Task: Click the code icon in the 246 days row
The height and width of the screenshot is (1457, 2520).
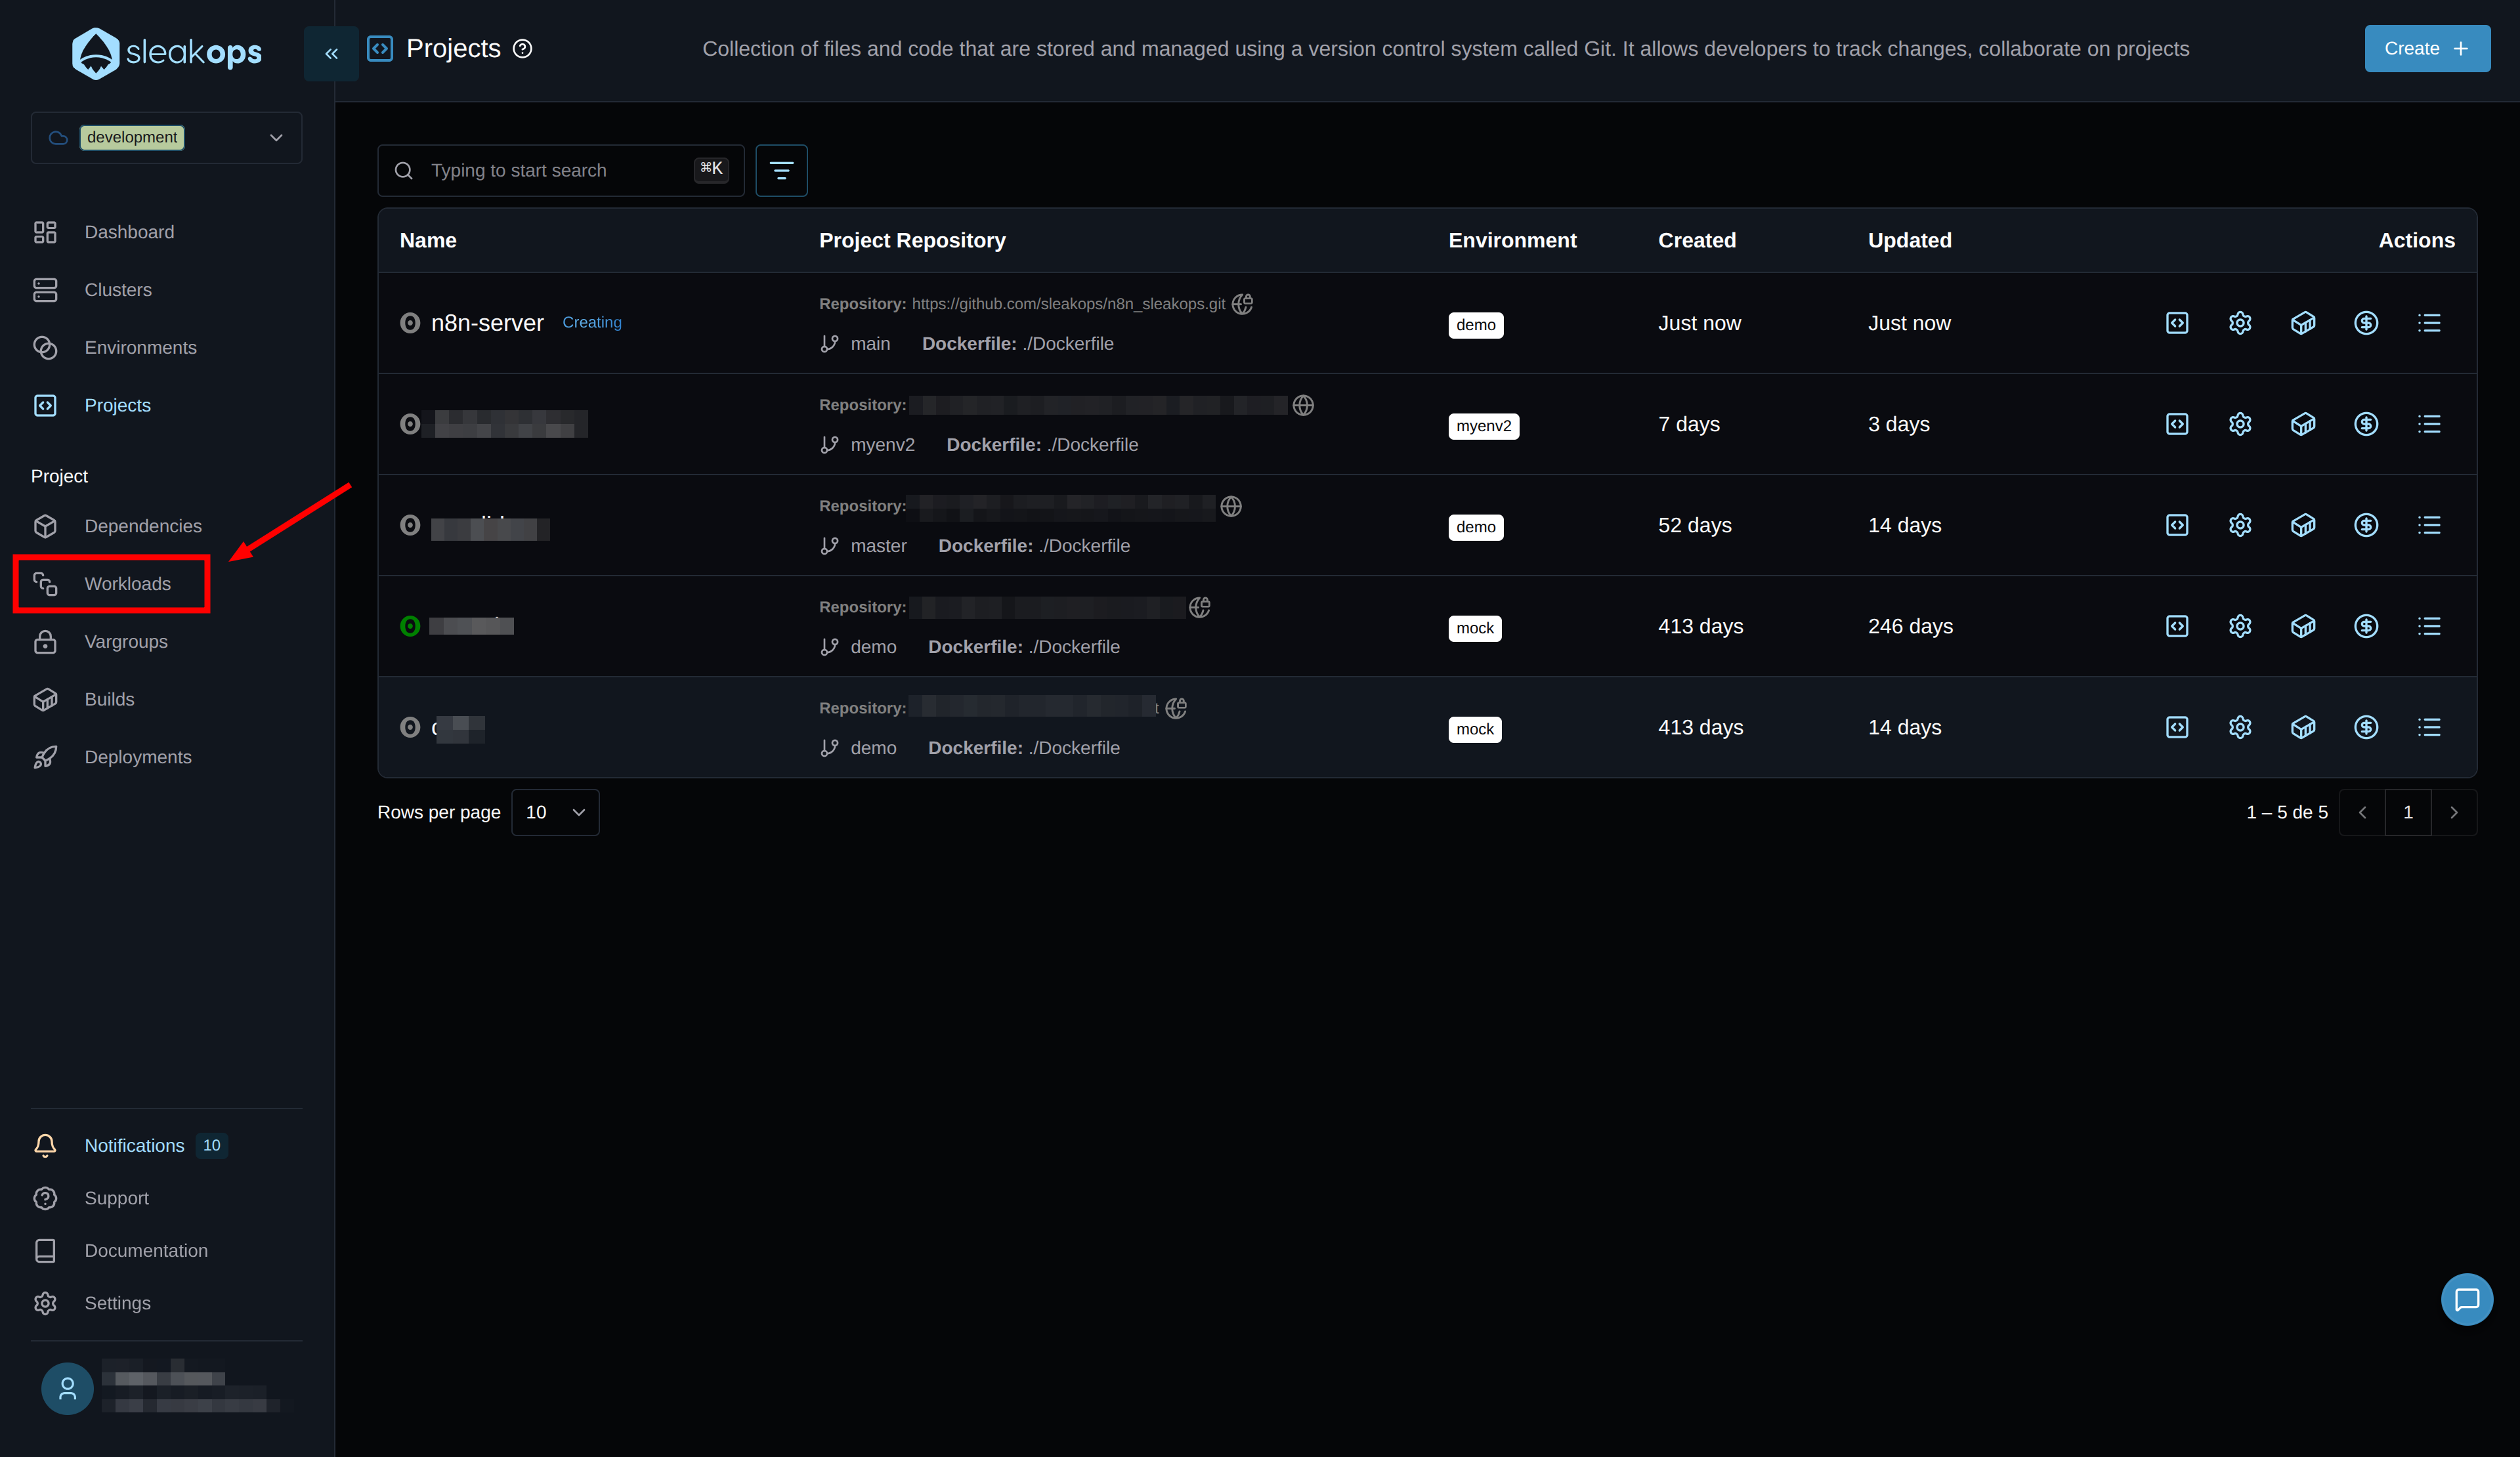Action: tap(2176, 626)
